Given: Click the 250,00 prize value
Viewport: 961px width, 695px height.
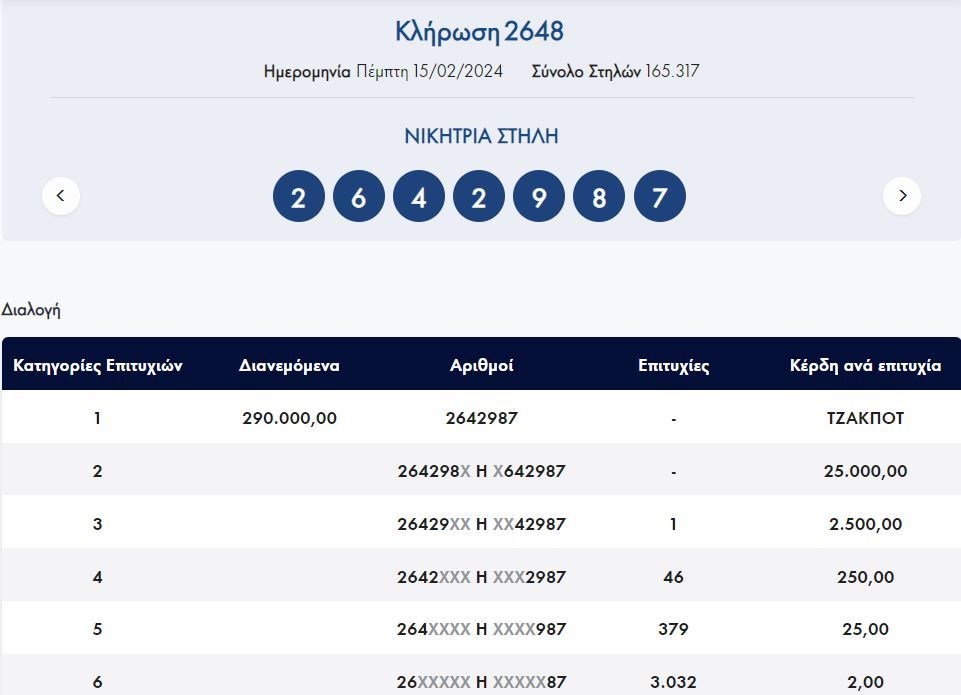Looking at the screenshot, I should [x=865, y=577].
